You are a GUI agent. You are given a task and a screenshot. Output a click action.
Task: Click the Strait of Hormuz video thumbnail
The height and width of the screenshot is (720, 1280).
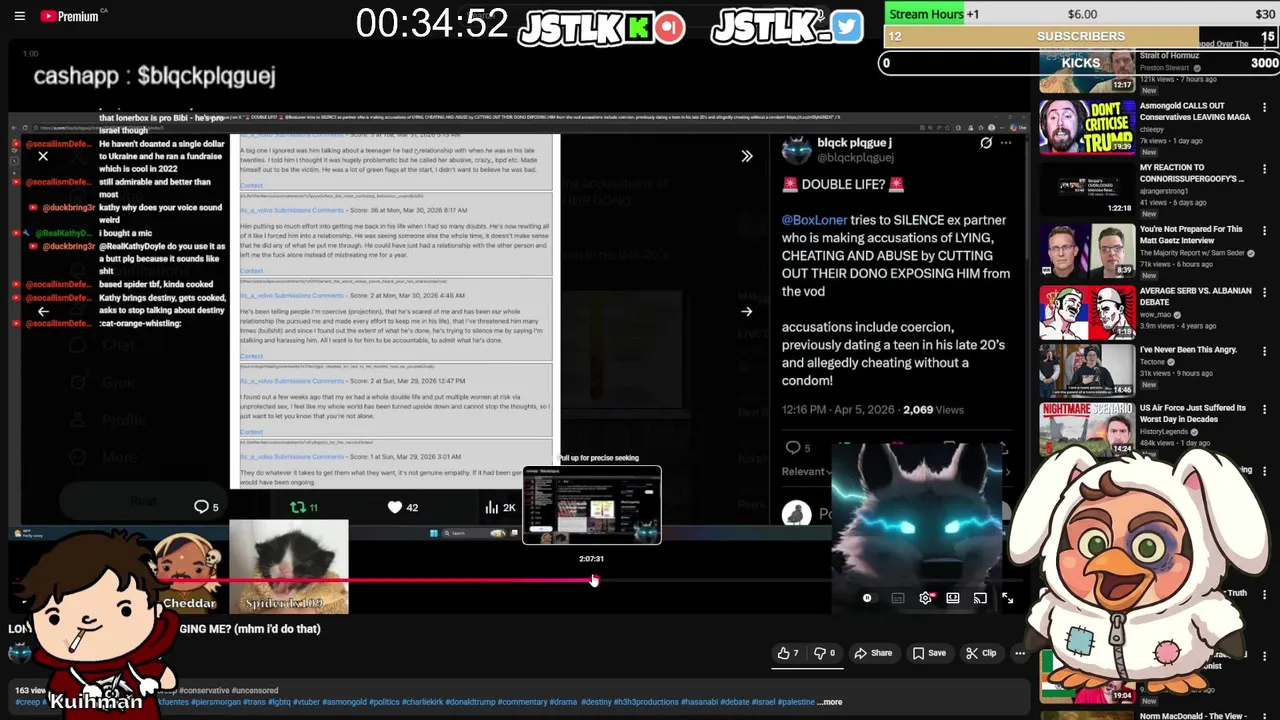[1086, 69]
